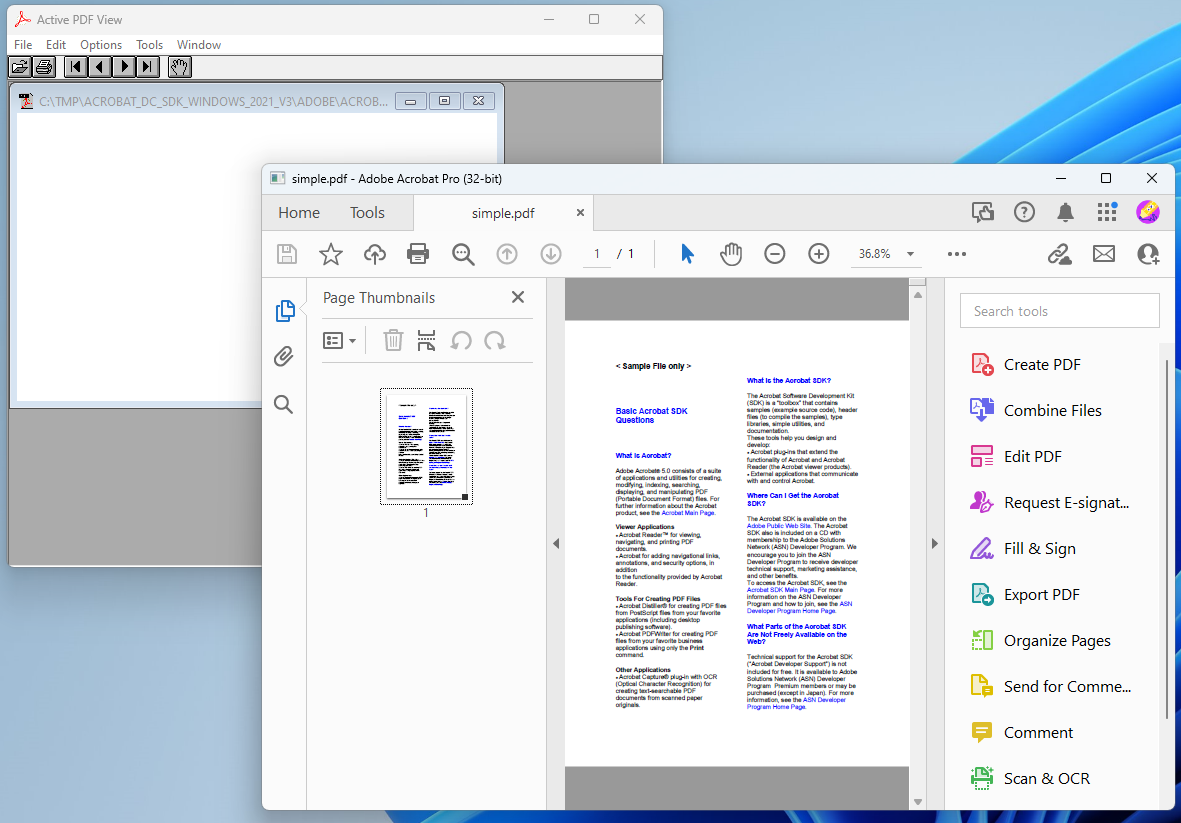Image resolution: width=1181 pixels, height=823 pixels.
Task: Click the Delete Pages trash icon
Action: (x=393, y=340)
